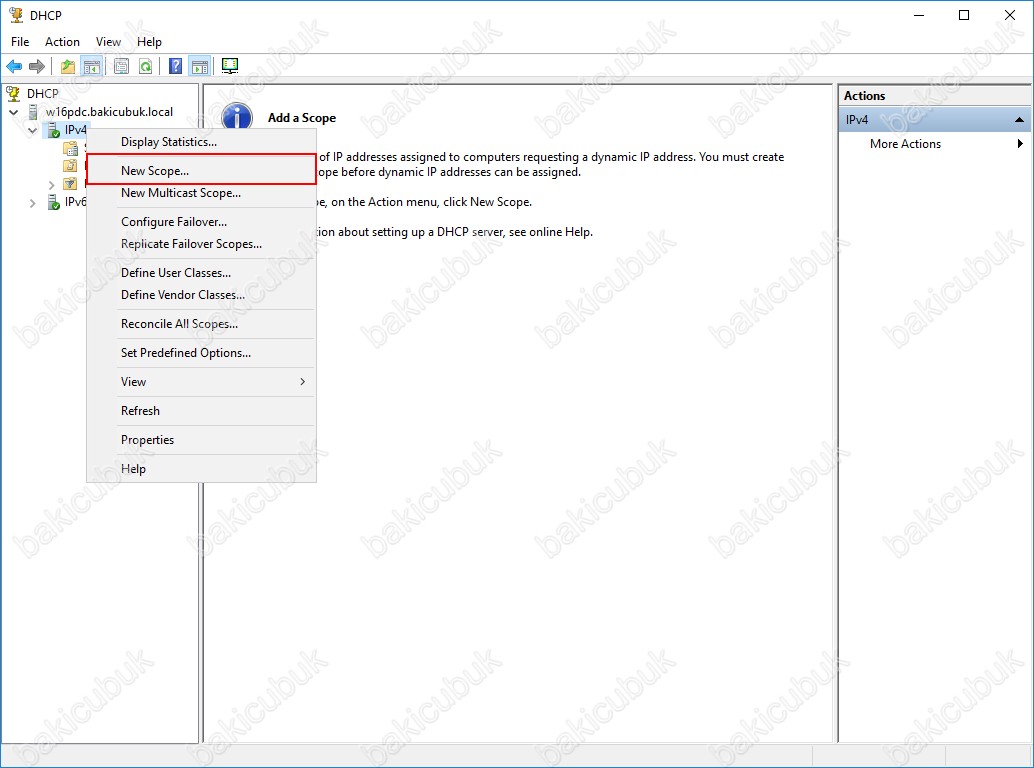The width and height of the screenshot is (1034, 768).
Task: Collapse the w16pdc.bakicubuk.local server node
Action: coord(14,112)
